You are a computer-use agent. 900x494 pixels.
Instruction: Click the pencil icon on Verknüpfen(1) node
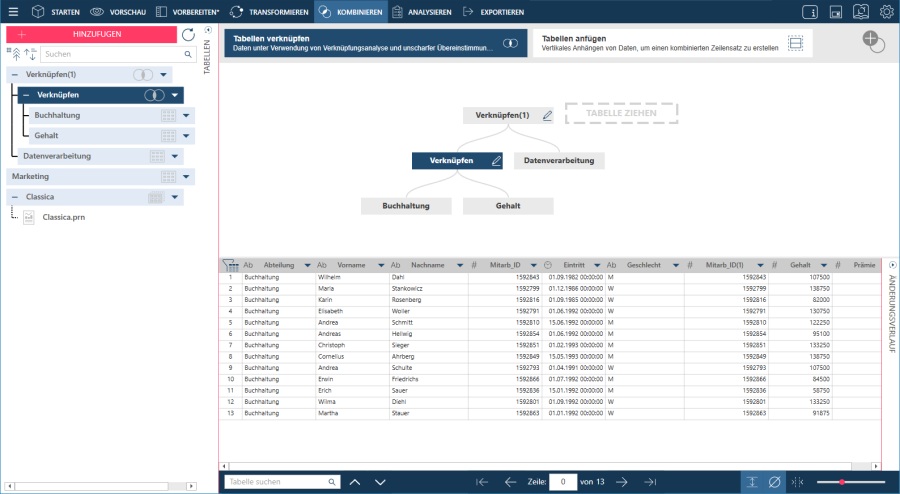pos(547,116)
